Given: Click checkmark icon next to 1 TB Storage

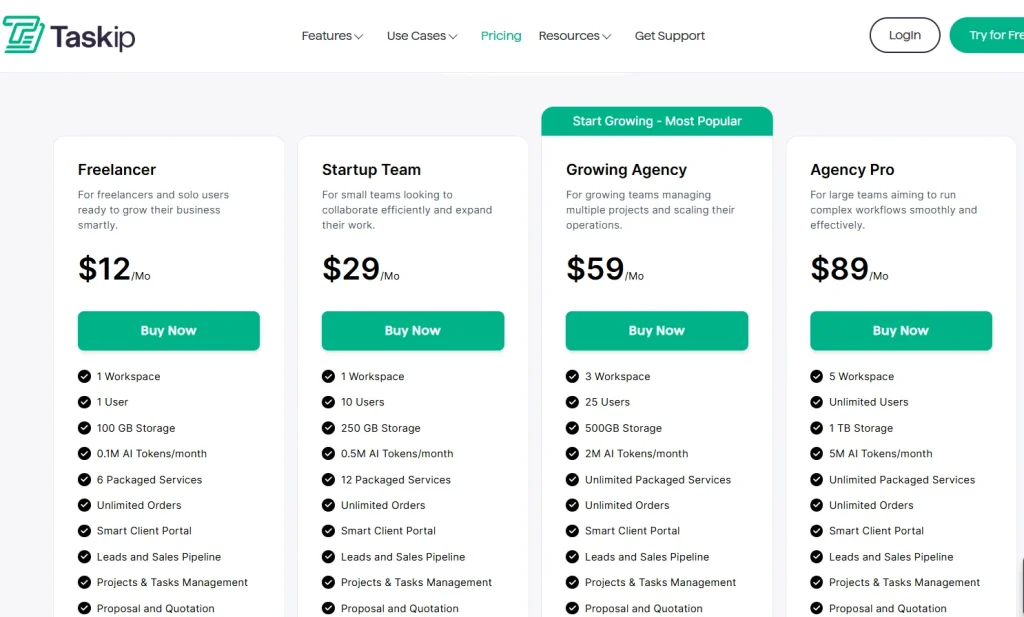Looking at the screenshot, I should point(816,428).
